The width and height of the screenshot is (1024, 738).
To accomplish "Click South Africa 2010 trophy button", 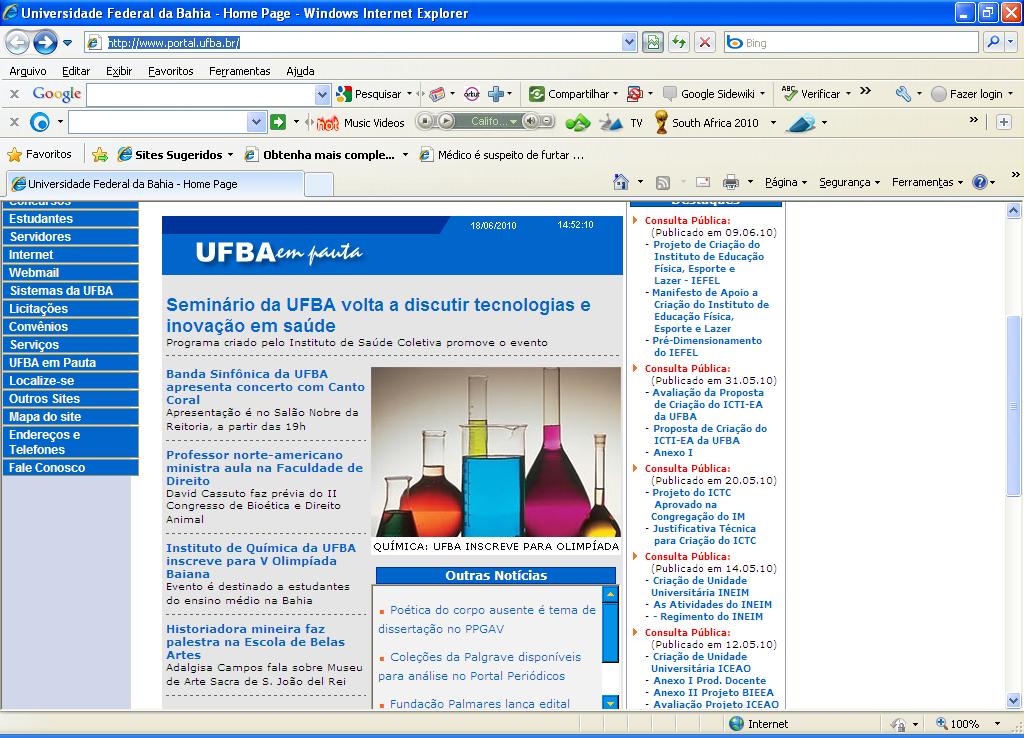I will (x=707, y=123).
